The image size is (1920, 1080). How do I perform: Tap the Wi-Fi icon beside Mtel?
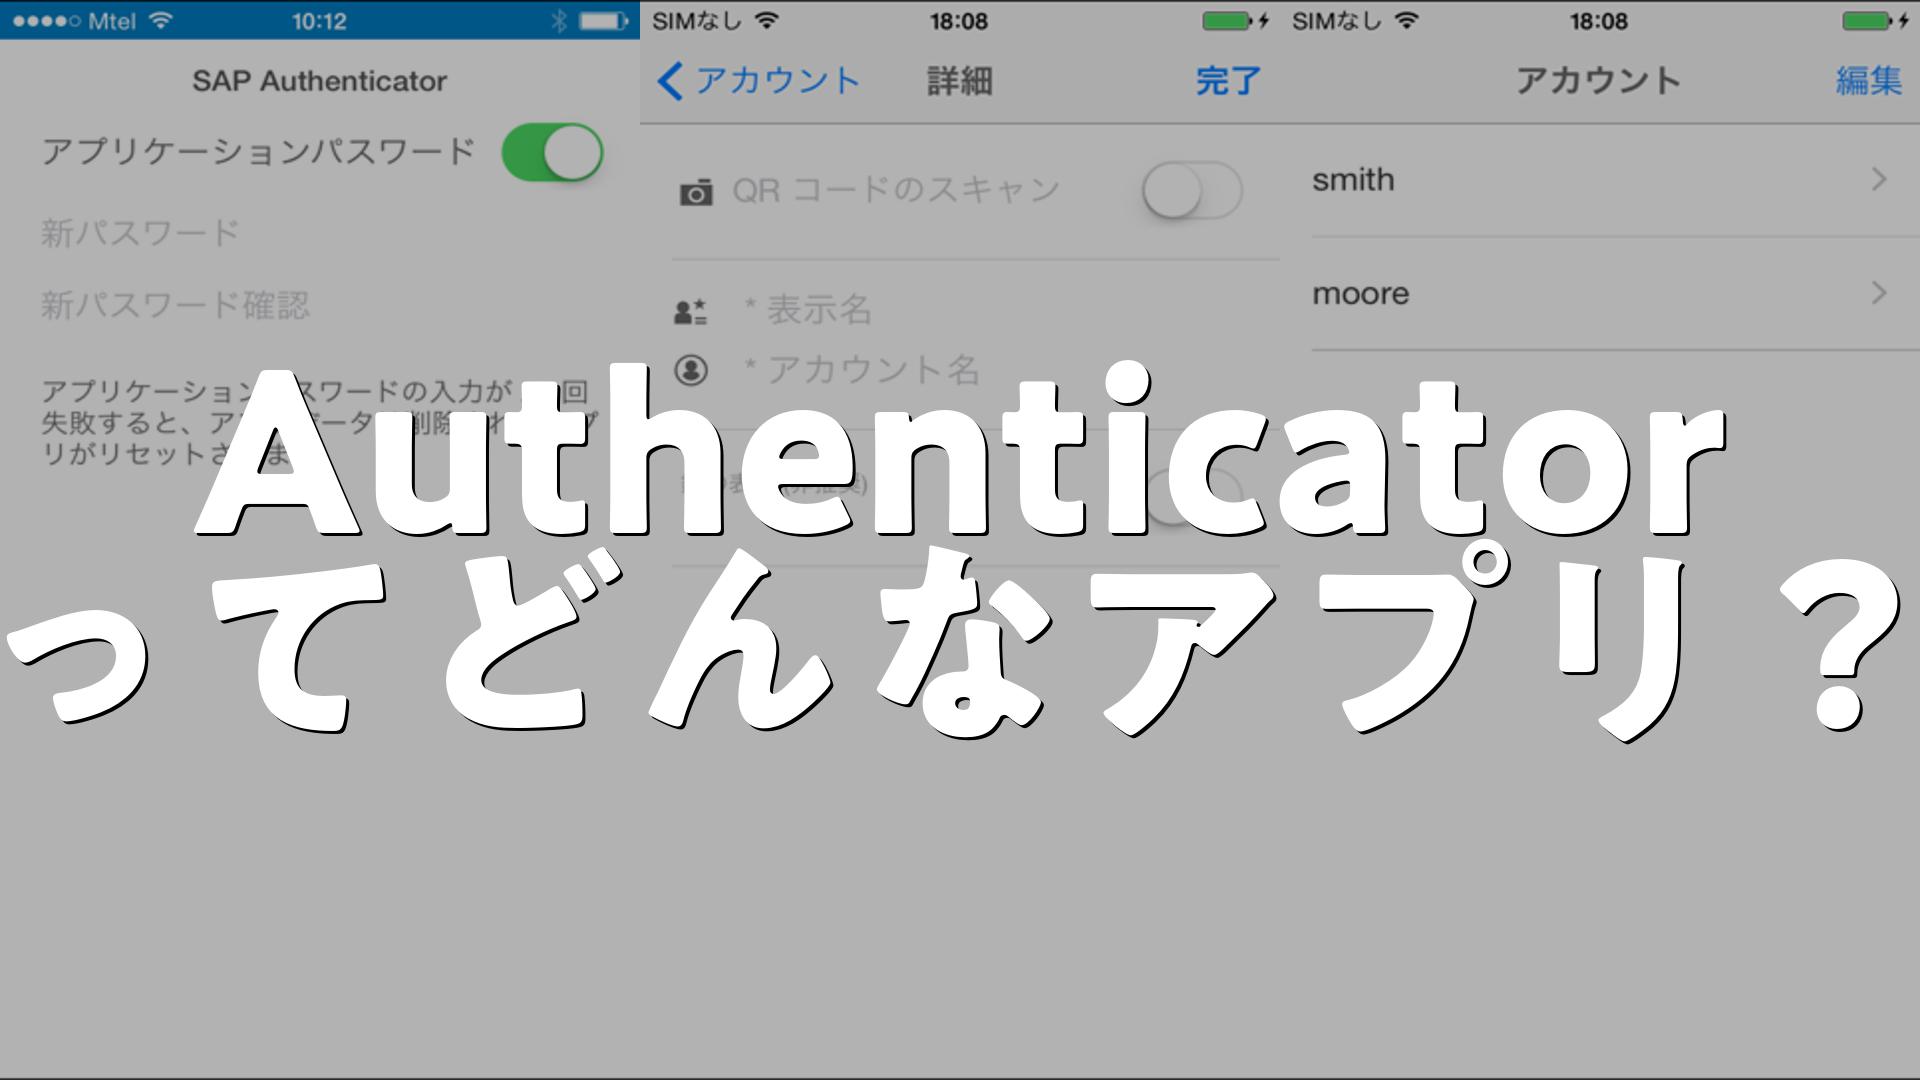[160, 20]
